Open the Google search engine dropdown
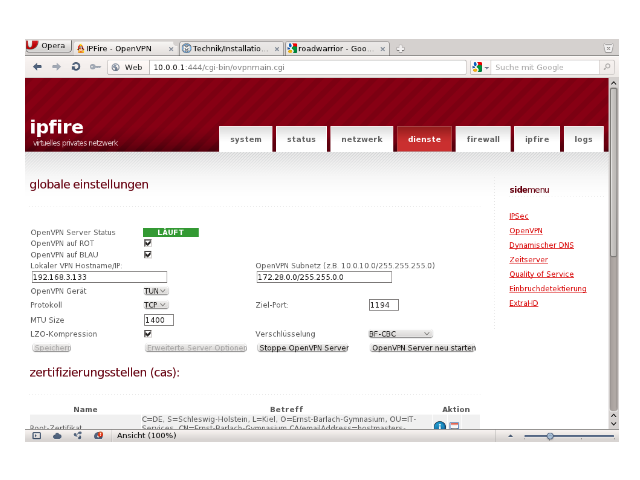Screen dimensions: 640x480 coord(480,67)
